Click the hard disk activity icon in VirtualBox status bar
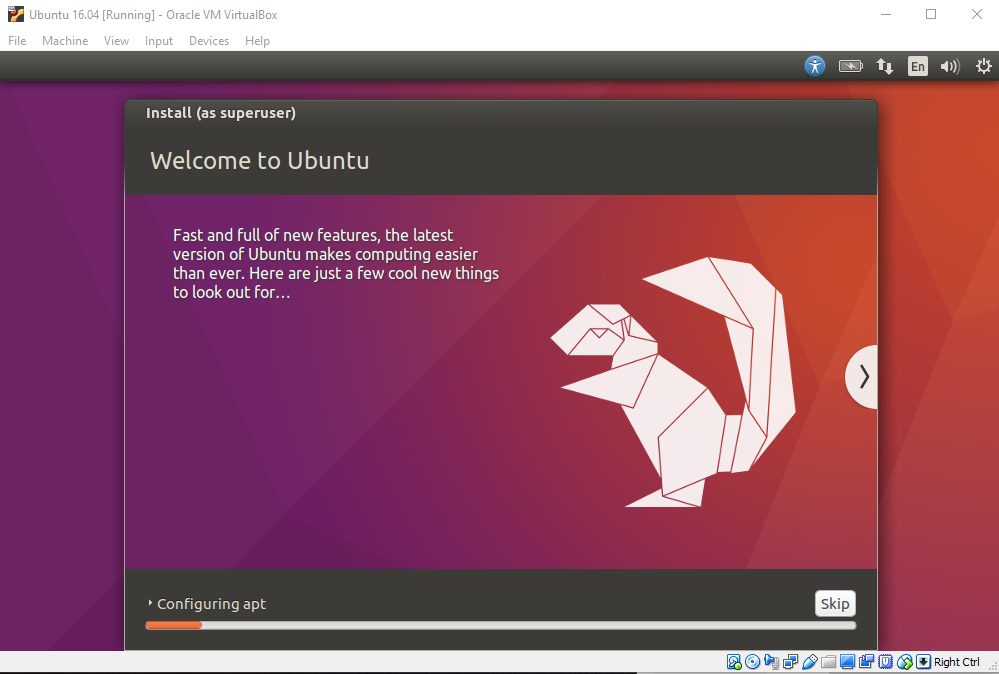999x674 pixels. coord(734,662)
